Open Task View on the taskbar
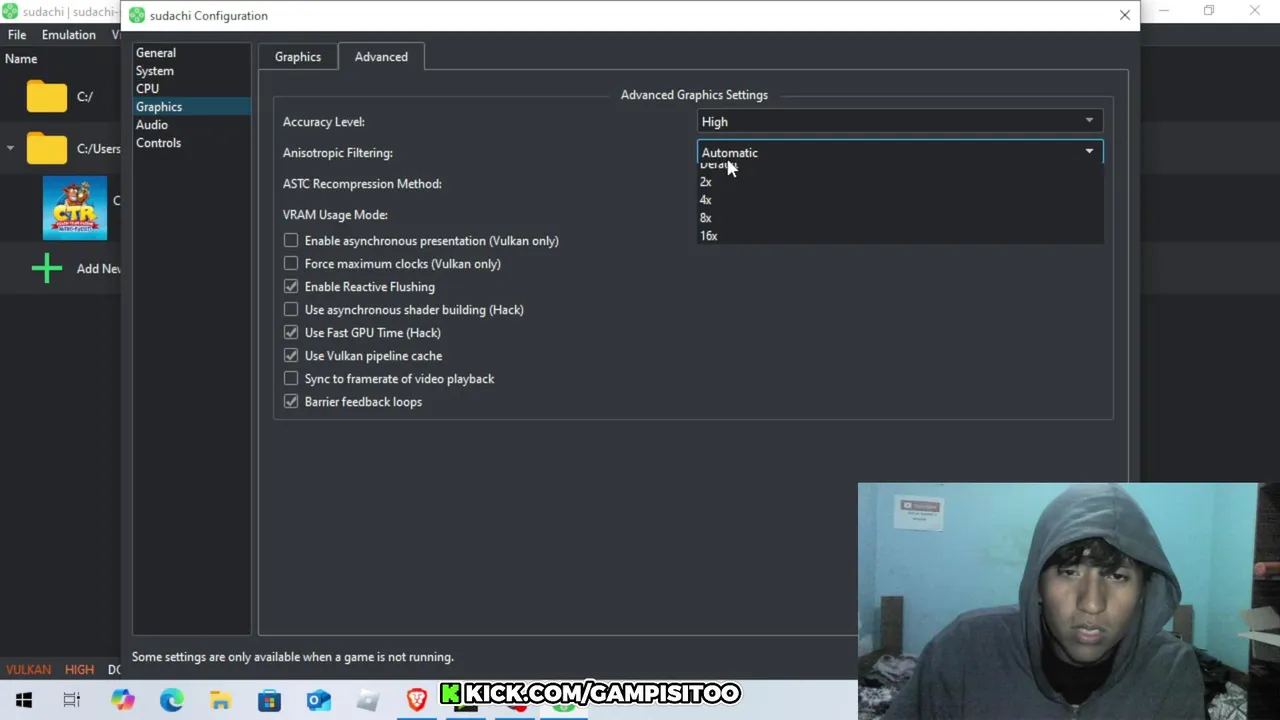 pyautogui.click(x=72, y=700)
